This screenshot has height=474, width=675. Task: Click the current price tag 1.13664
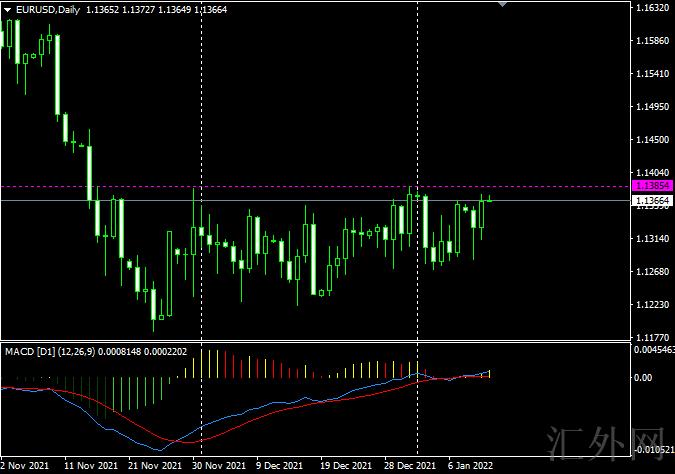click(x=652, y=201)
